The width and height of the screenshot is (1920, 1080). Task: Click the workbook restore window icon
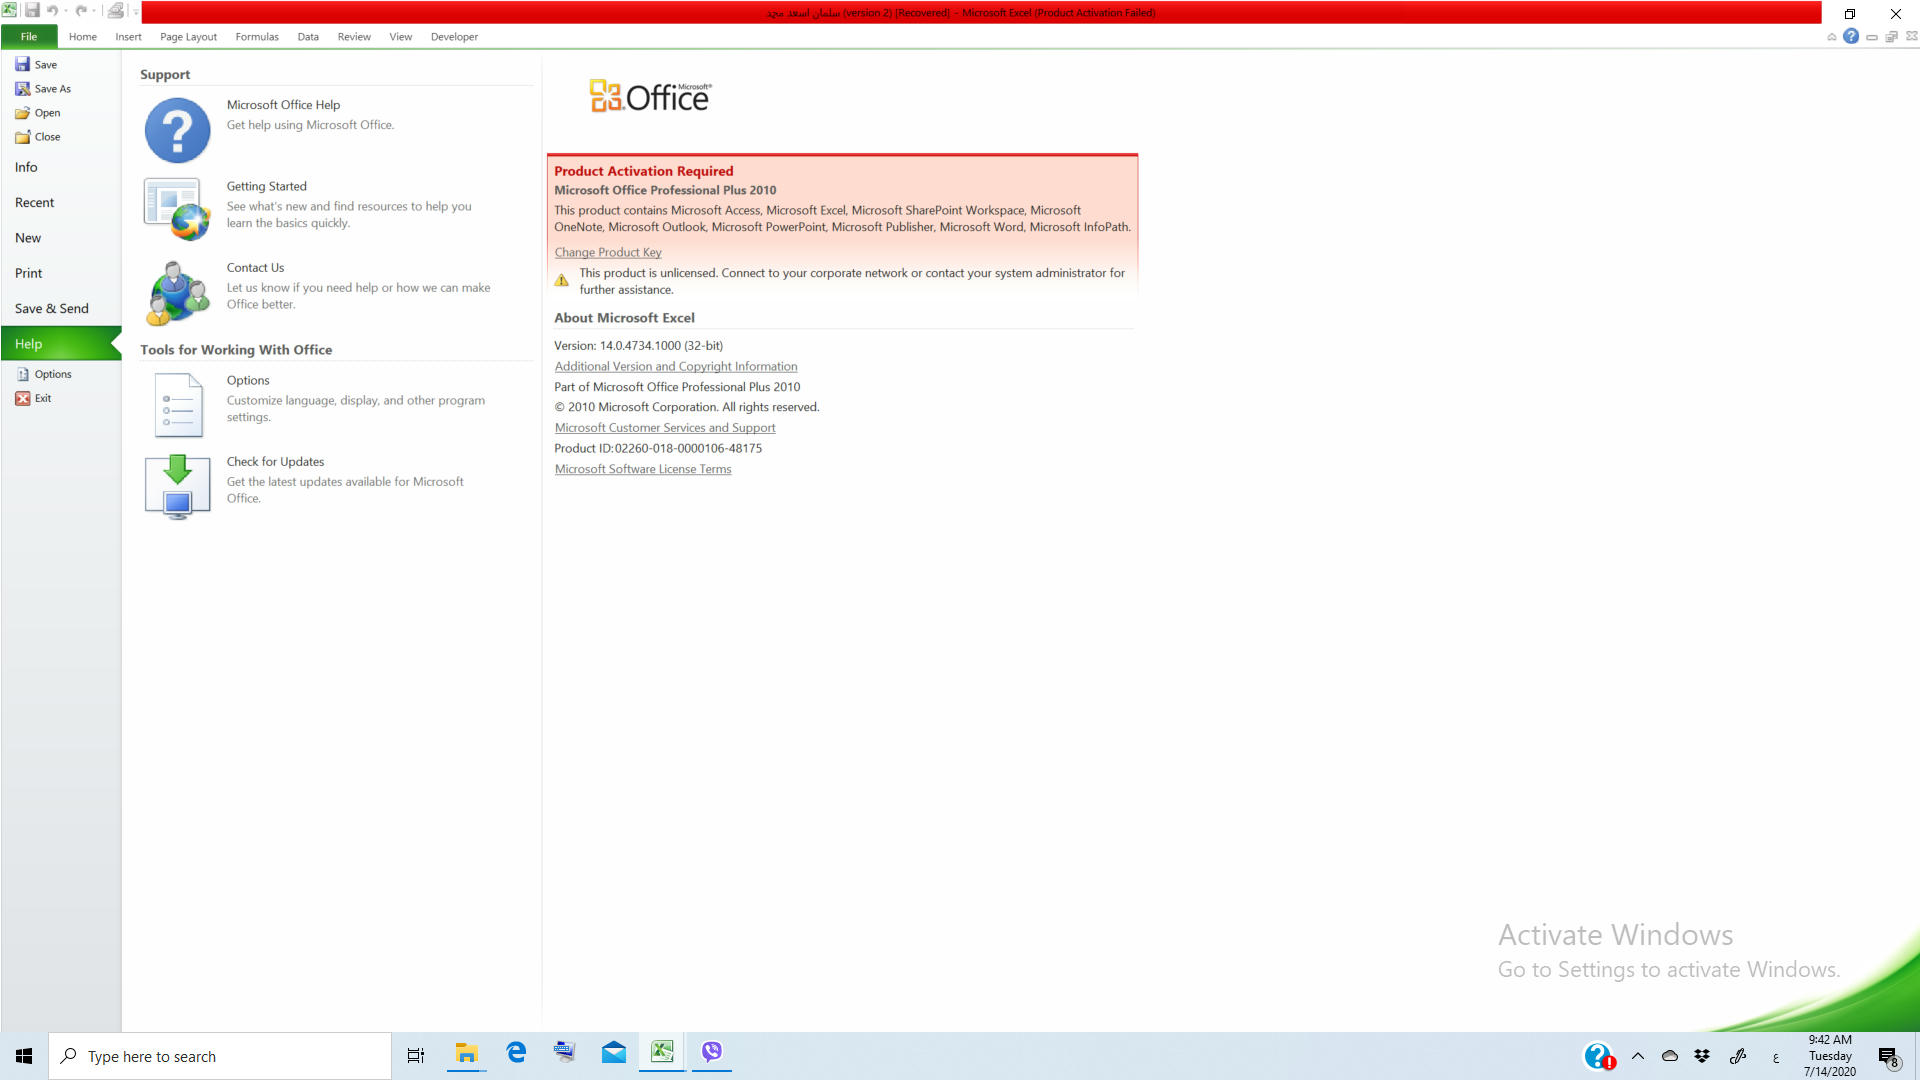click(x=1892, y=37)
